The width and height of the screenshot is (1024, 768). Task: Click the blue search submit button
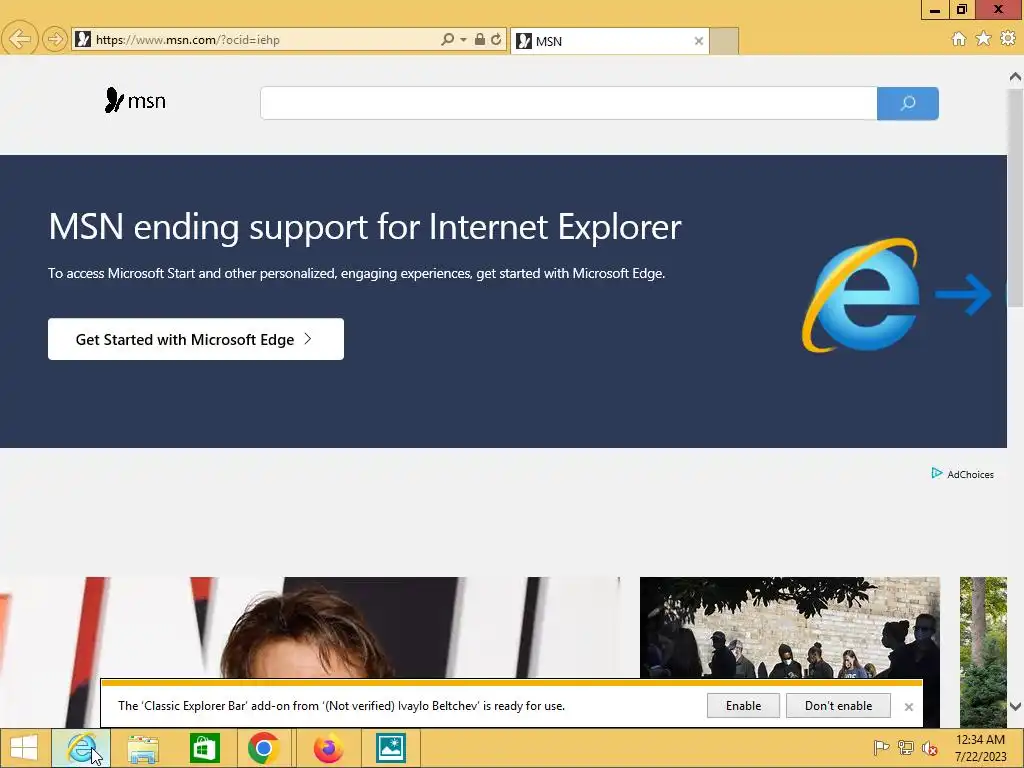click(x=908, y=103)
